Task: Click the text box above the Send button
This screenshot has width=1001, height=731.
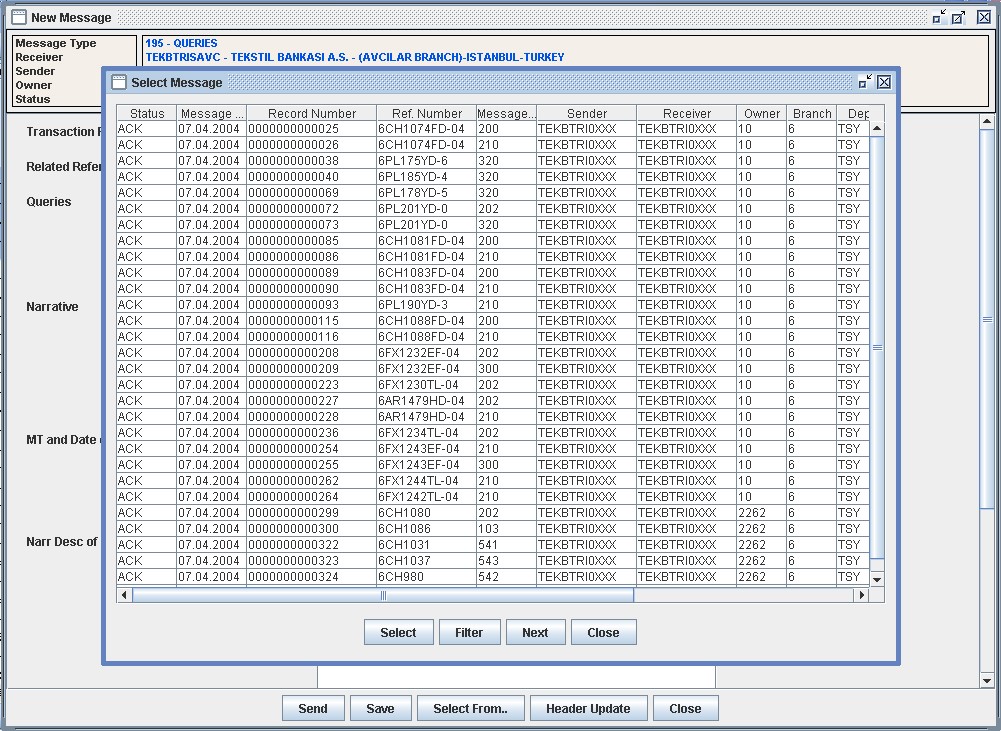Action: [516, 677]
